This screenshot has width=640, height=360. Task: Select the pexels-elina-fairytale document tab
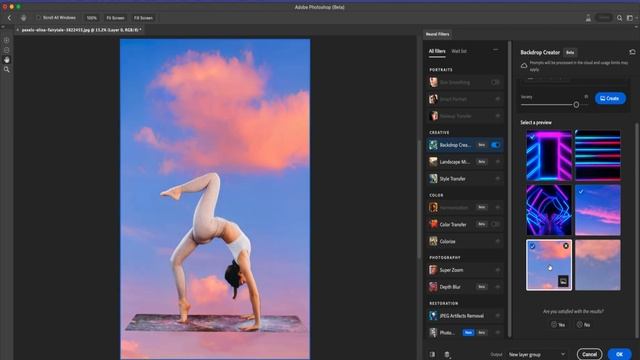[81, 30]
